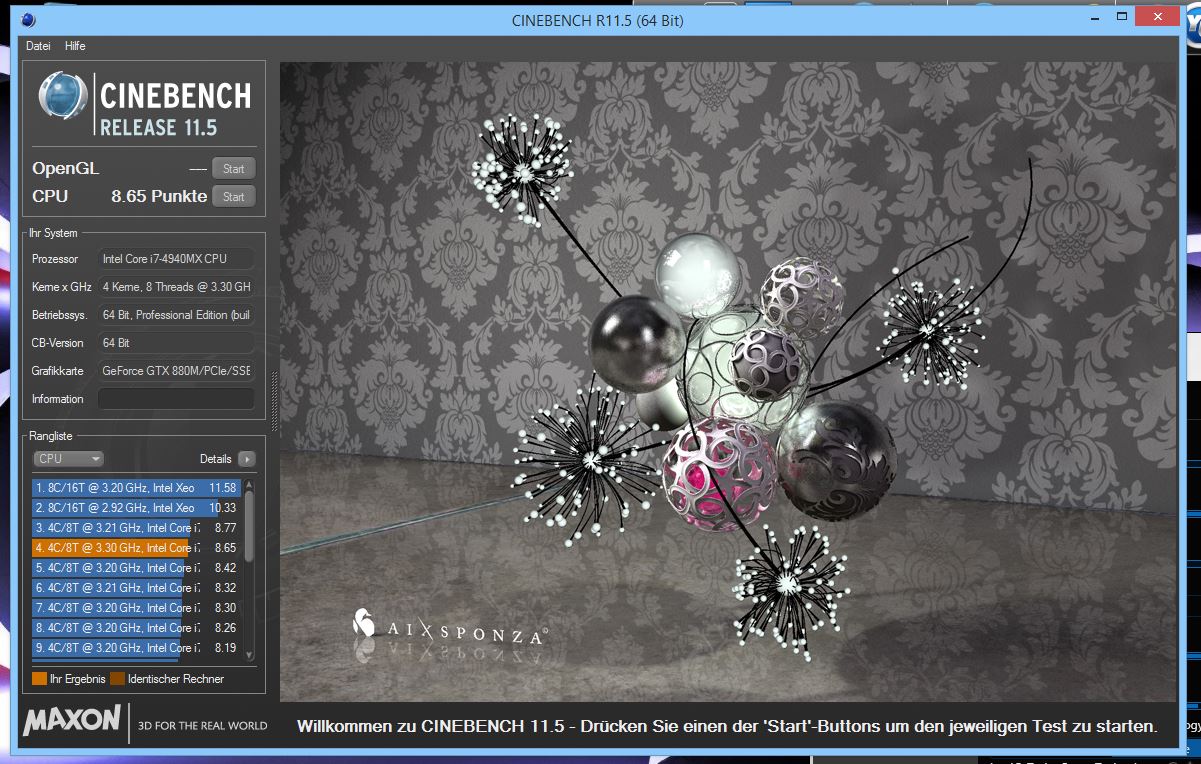Select ranking entry 5 with score 8.42
This screenshot has width=1201, height=764.
pos(136,568)
